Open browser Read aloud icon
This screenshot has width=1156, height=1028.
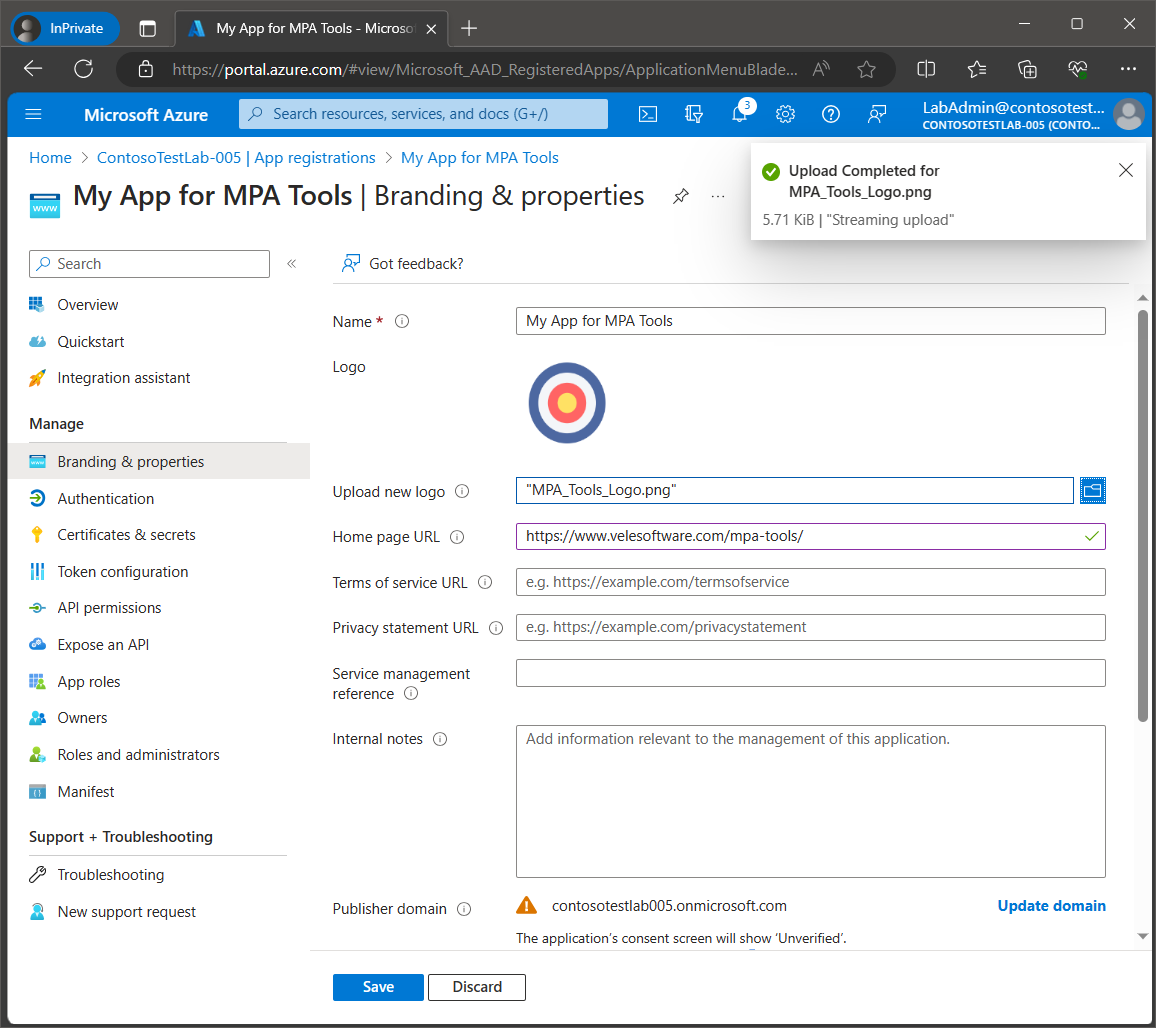click(x=821, y=69)
